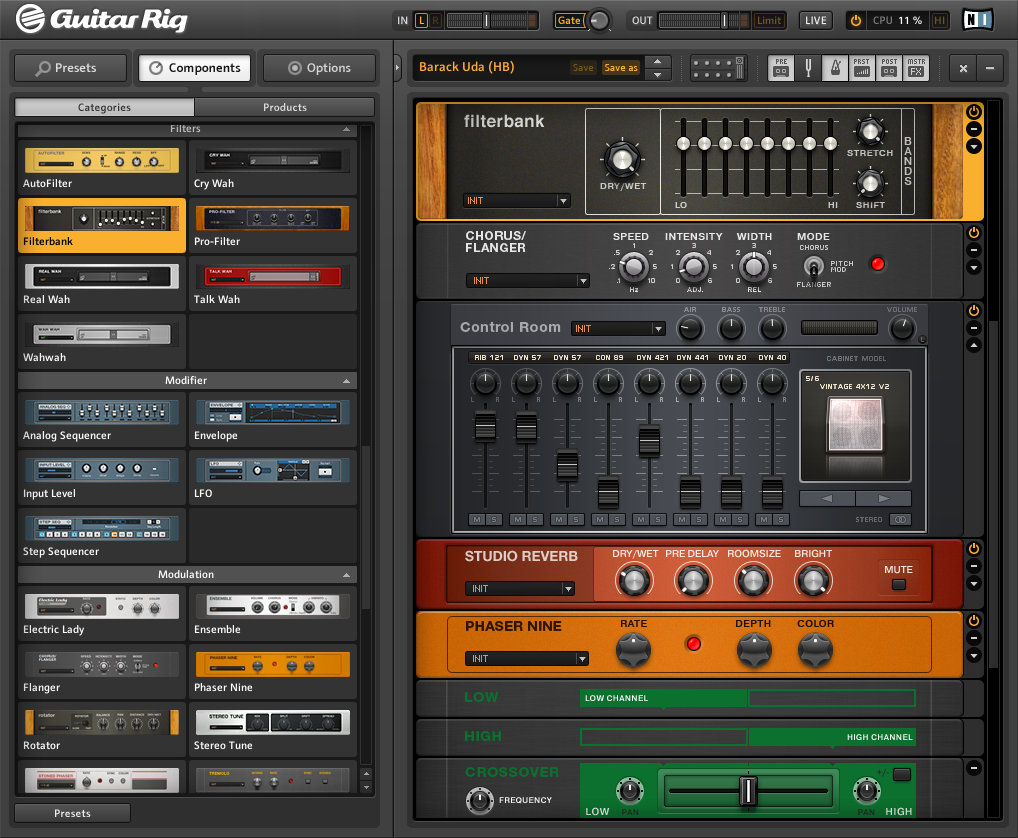Solo the CON 89 microphone channel

tap(617, 519)
